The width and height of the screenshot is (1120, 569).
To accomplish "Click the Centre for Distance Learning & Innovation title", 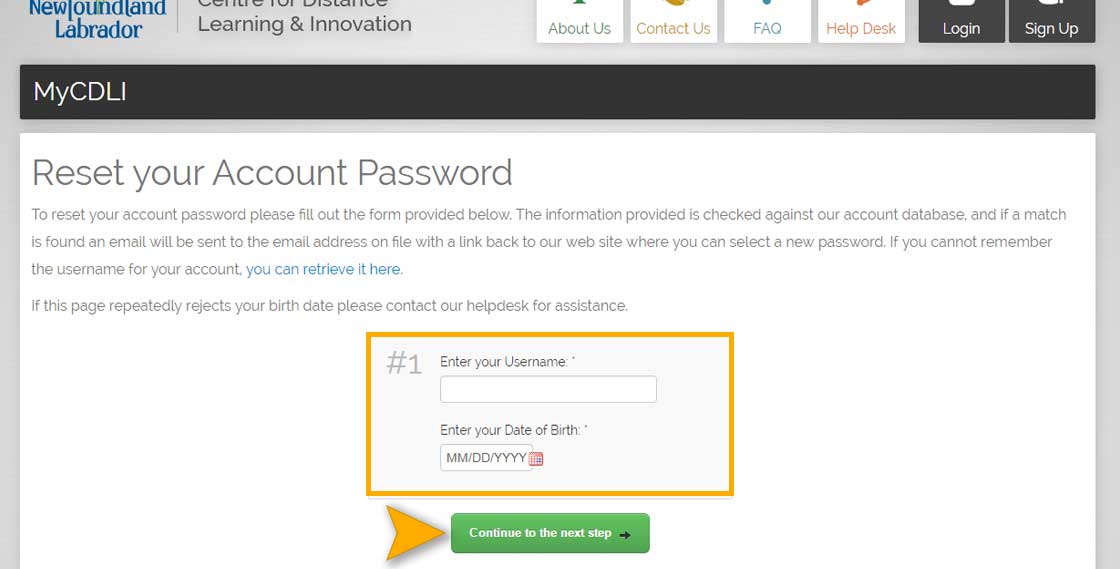I will pyautogui.click(x=304, y=17).
